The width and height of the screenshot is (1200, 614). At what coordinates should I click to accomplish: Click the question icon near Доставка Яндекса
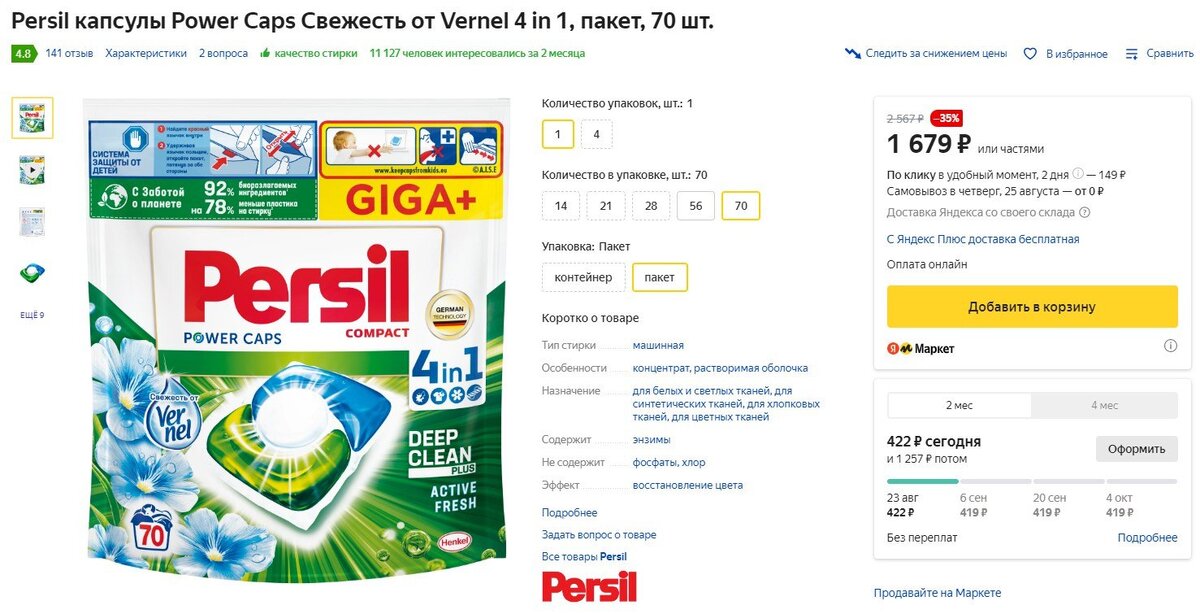1085,212
